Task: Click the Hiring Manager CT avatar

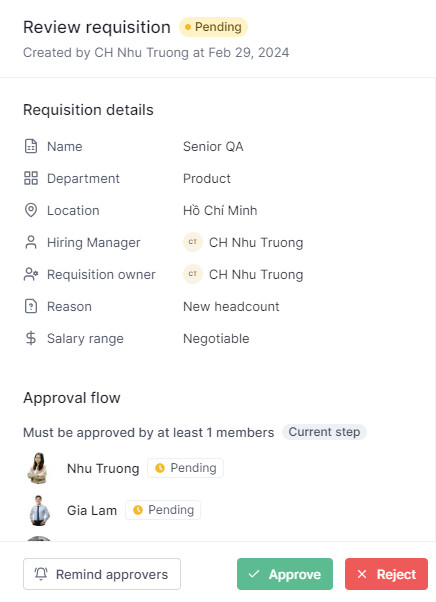Action: point(193,242)
